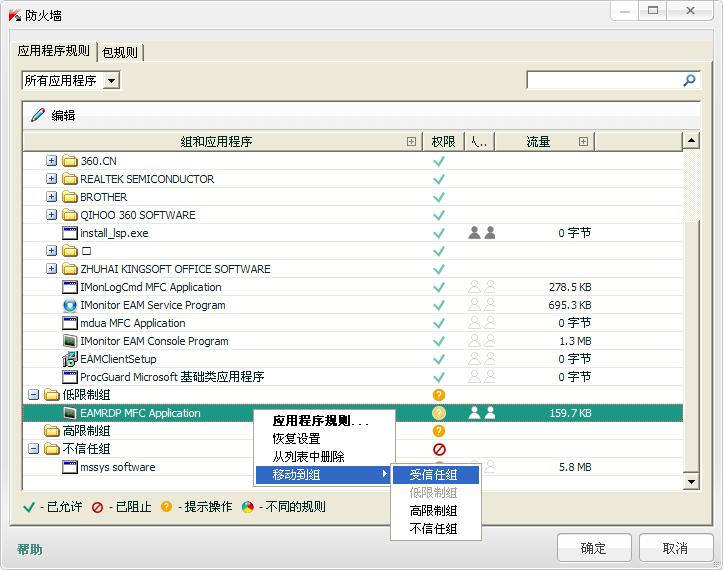Click the search magnifier icon

pyautogui.click(x=689, y=80)
